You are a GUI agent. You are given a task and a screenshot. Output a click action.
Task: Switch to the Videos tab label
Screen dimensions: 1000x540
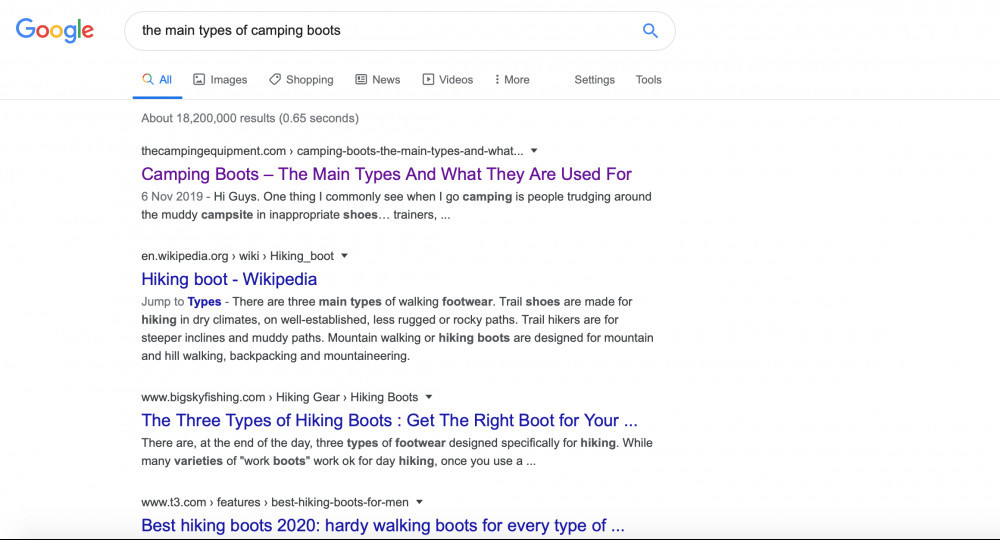coord(456,80)
